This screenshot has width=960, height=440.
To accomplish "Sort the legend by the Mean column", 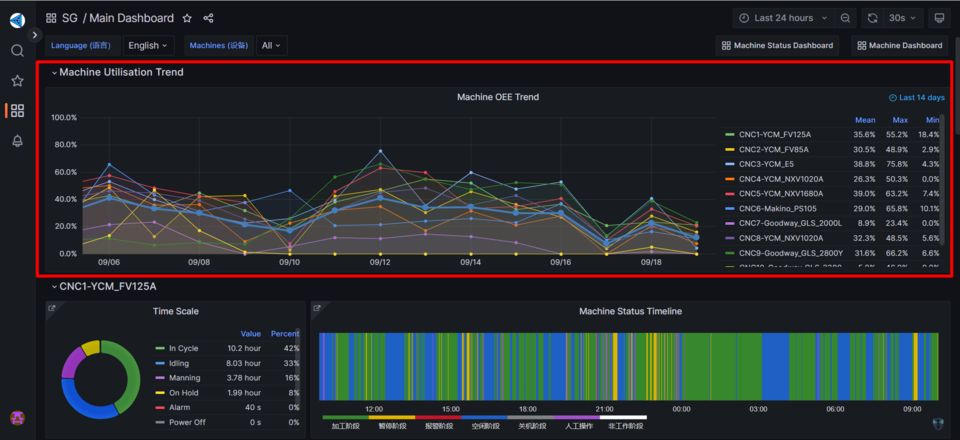I will coord(865,120).
